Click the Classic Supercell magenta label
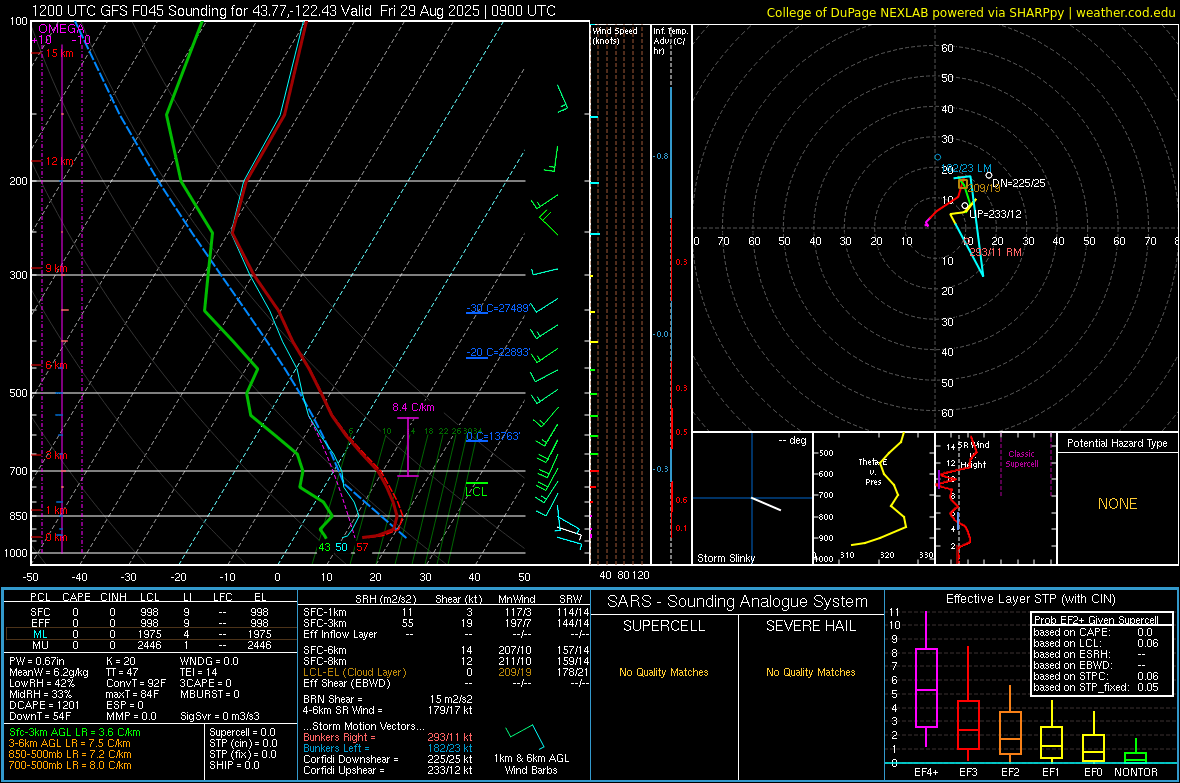Screen dimensions: 1180x783 [1021, 459]
